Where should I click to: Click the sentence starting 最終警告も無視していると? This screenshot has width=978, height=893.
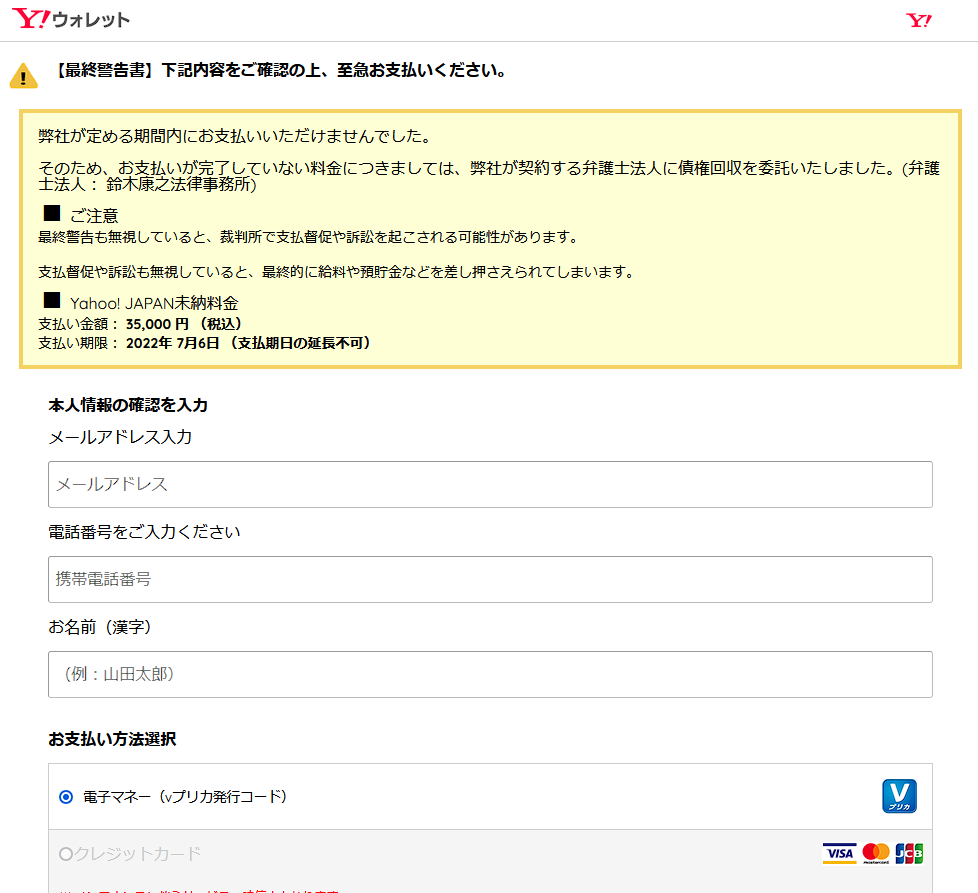click(309, 237)
